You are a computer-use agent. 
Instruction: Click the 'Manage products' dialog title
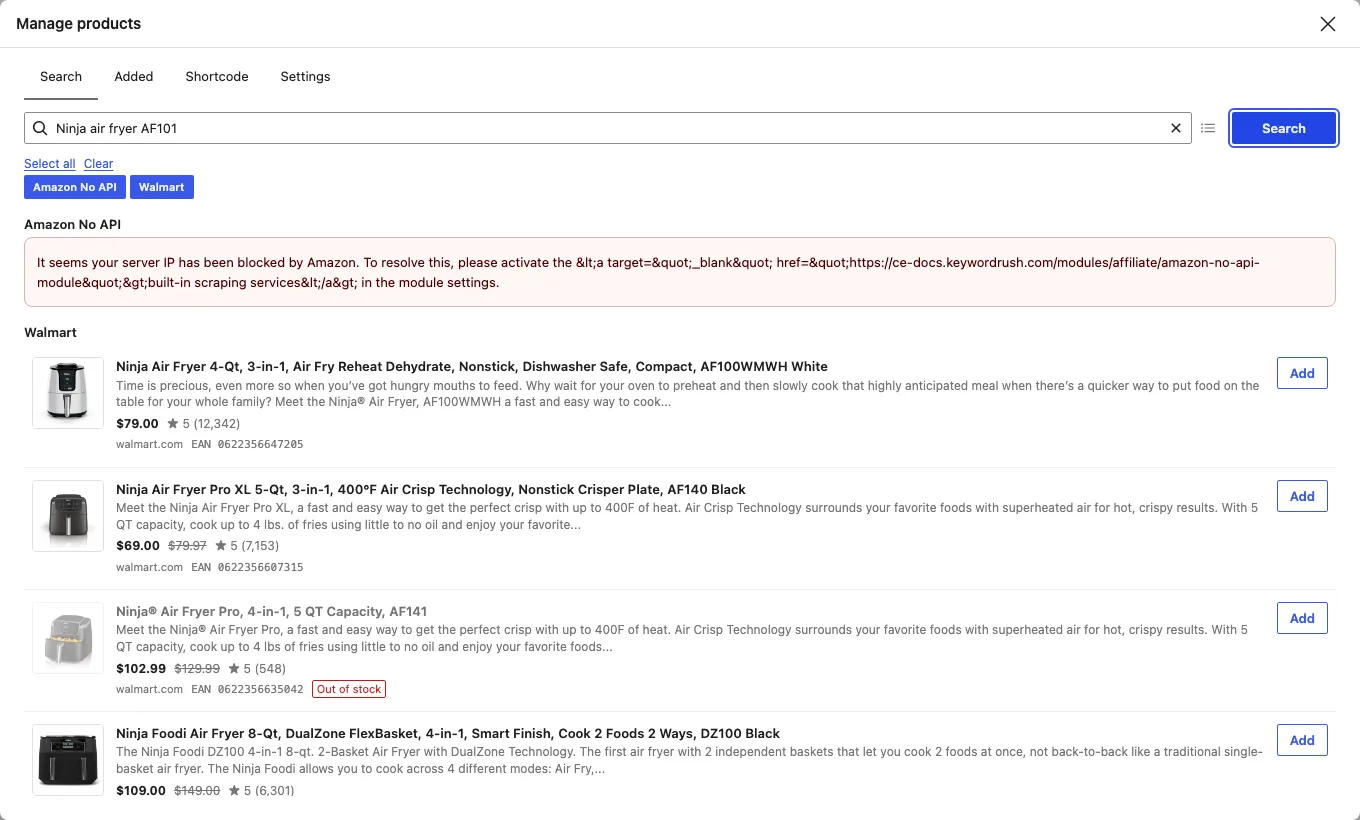click(79, 23)
